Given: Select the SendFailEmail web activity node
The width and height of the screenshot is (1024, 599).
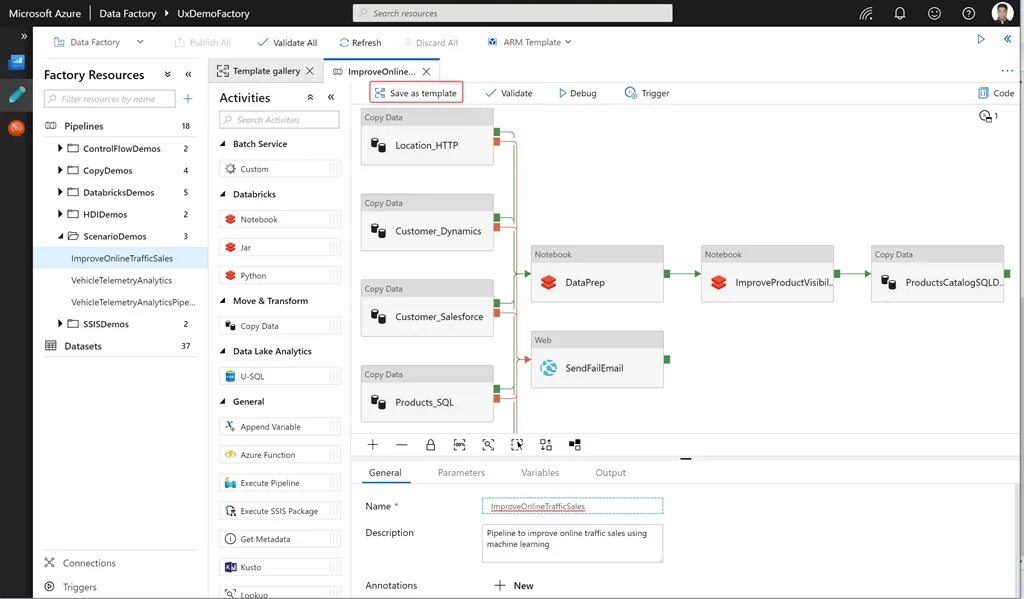Looking at the screenshot, I should pos(597,360).
